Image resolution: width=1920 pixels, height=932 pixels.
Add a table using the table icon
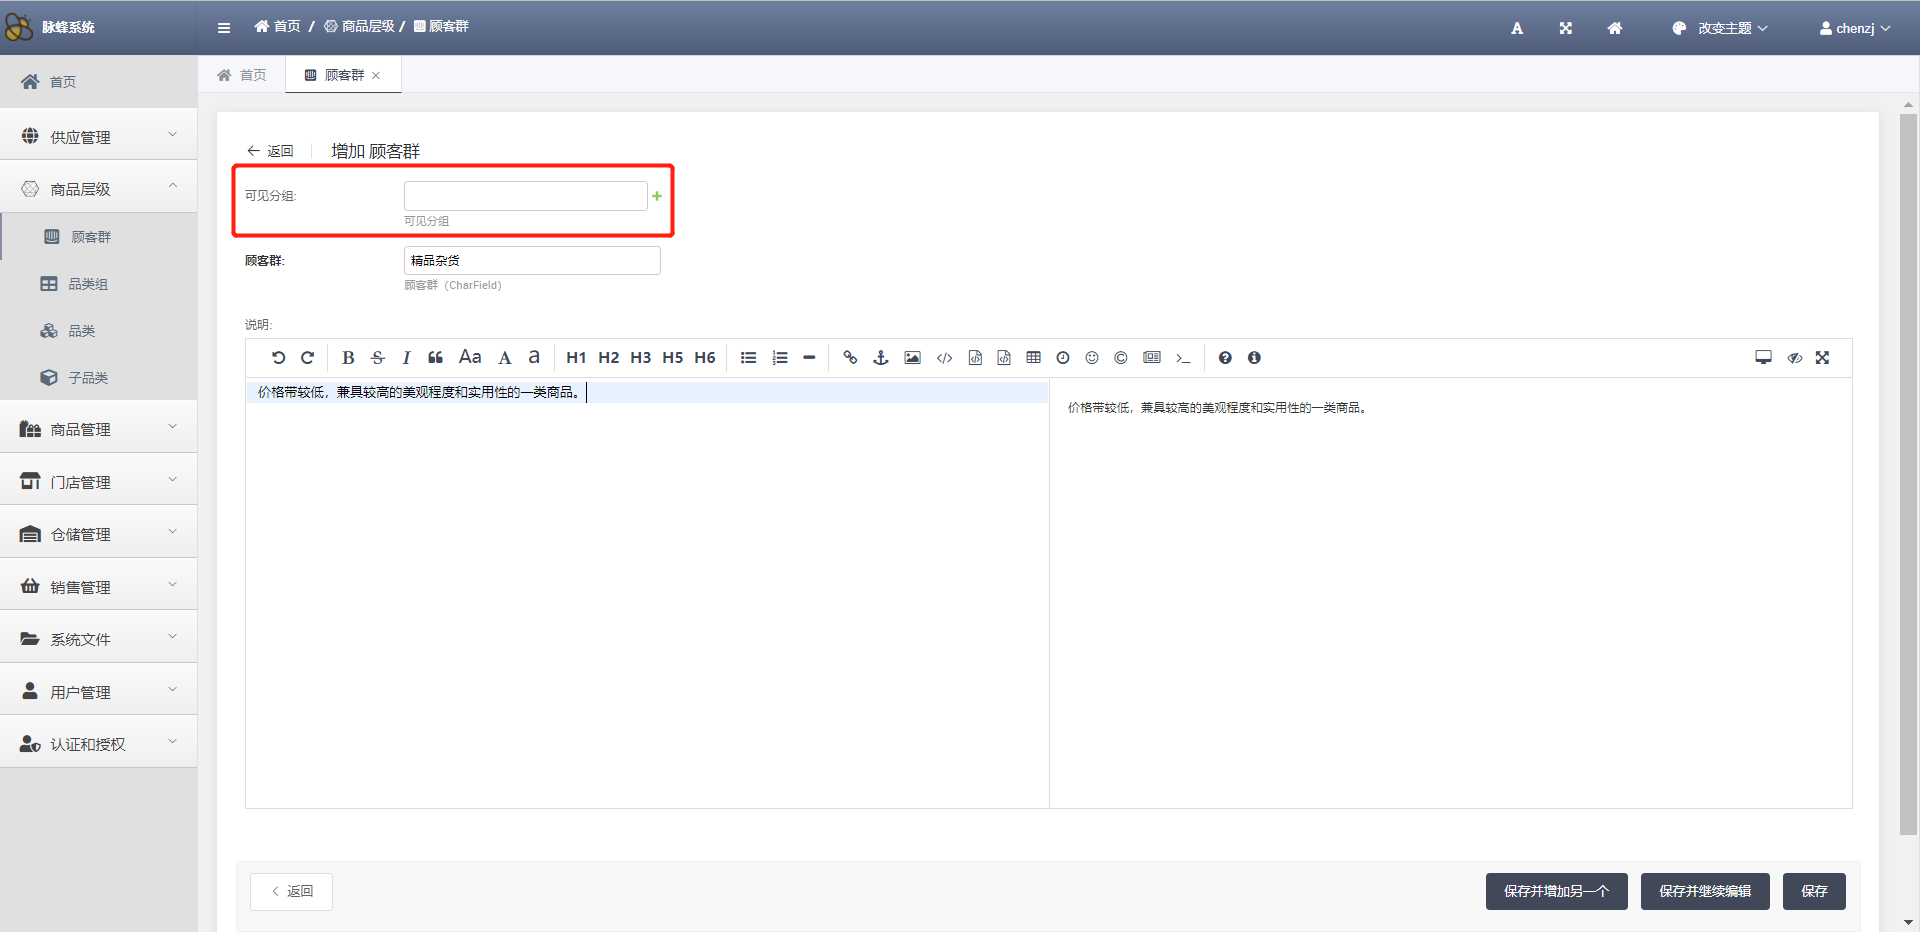[1033, 358]
